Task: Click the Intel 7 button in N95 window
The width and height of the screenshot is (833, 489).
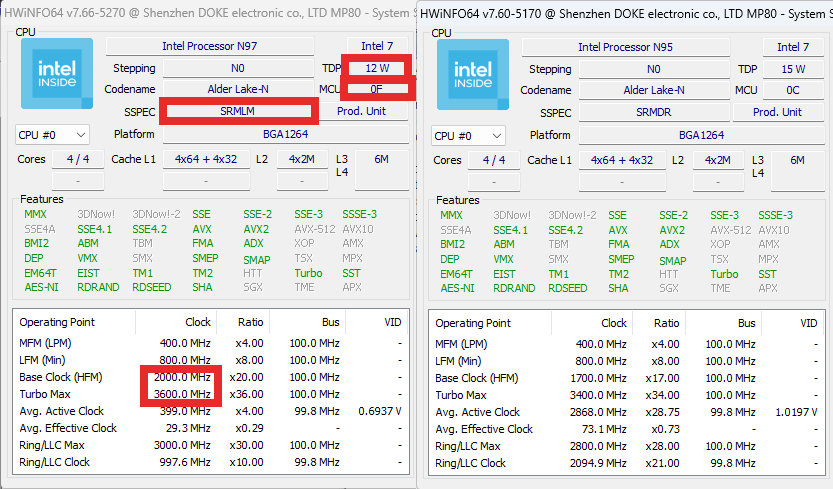Action: tap(793, 47)
